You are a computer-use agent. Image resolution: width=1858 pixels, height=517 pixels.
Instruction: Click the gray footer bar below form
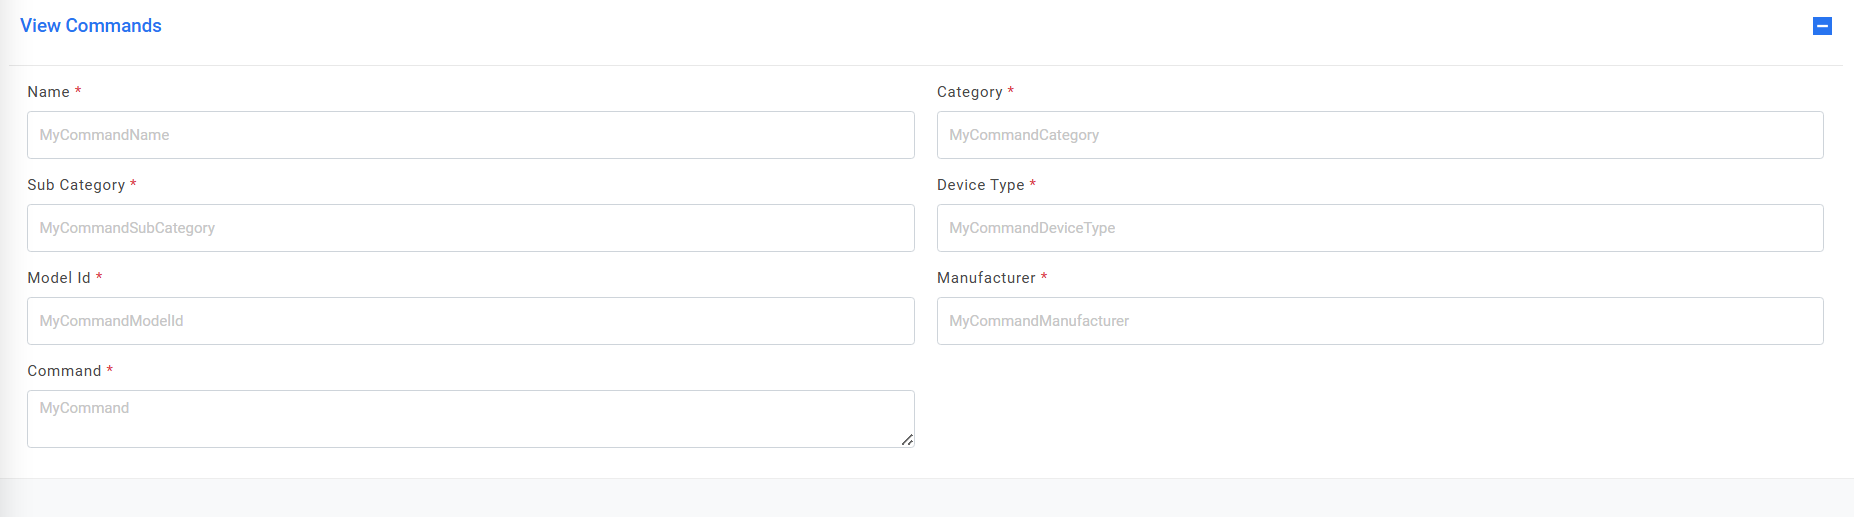tap(927, 498)
